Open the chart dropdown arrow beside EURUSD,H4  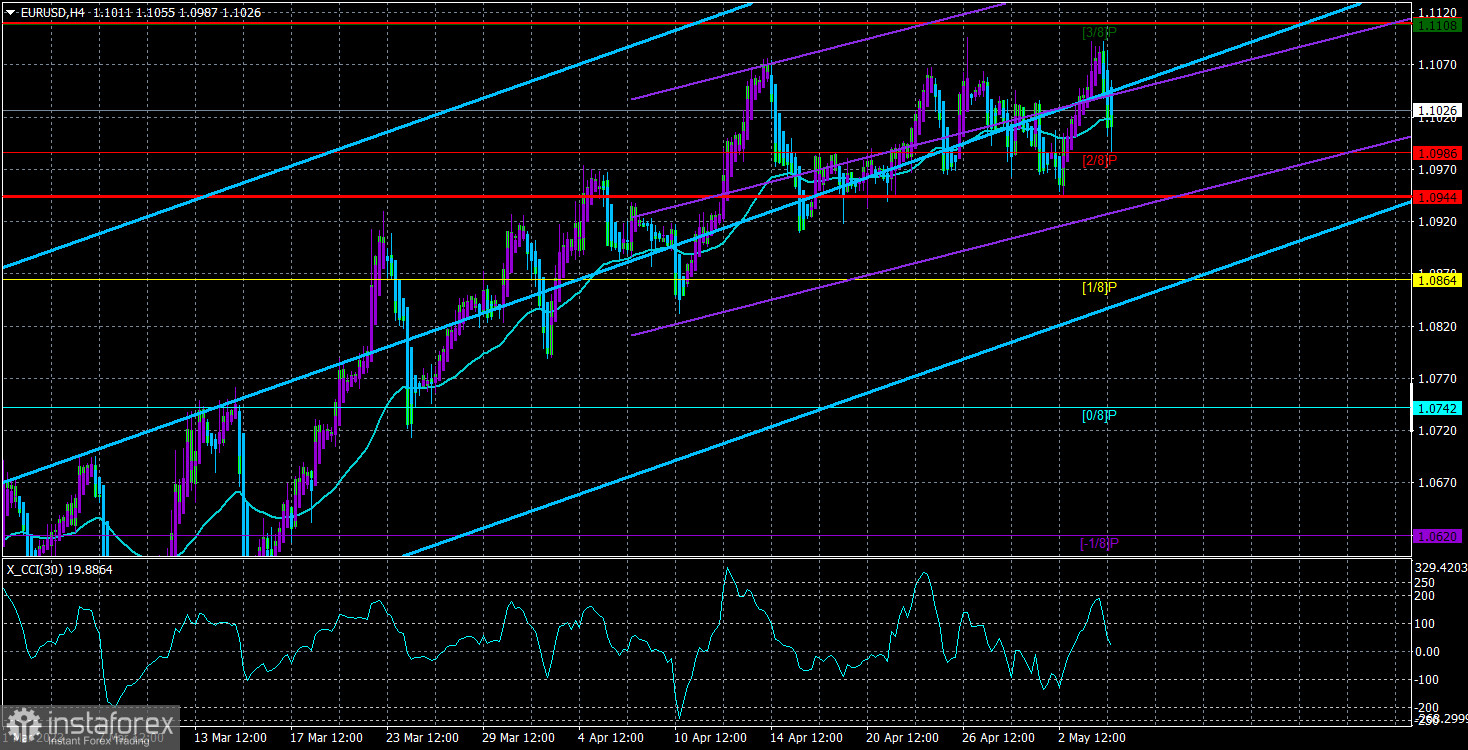point(9,12)
